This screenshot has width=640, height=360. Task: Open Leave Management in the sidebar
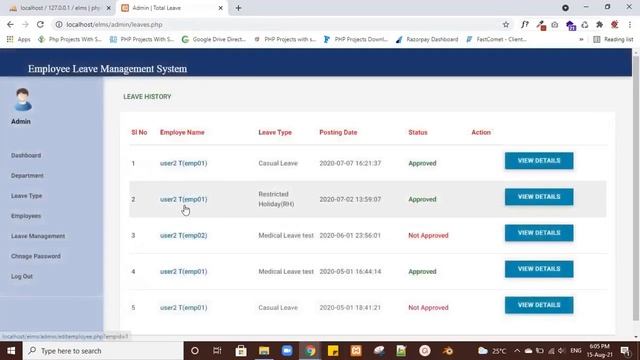click(x=38, y=236)
